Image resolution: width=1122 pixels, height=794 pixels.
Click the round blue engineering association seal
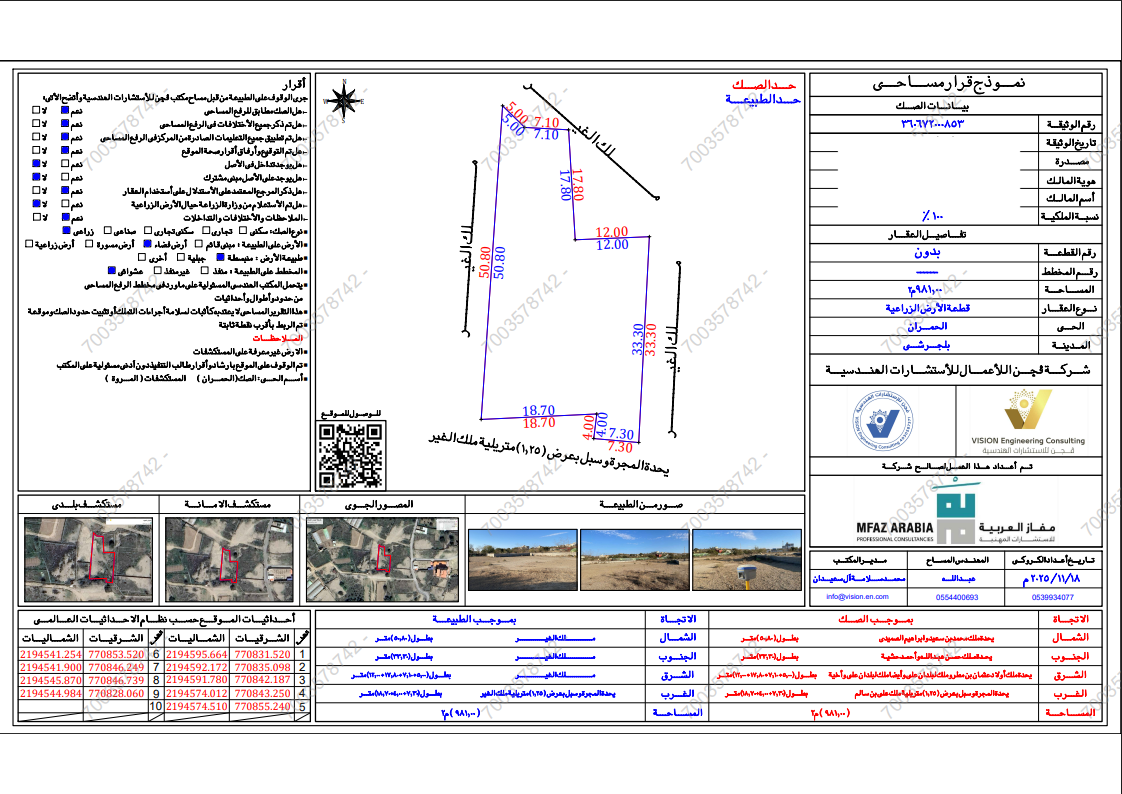[x=885, y=420]
